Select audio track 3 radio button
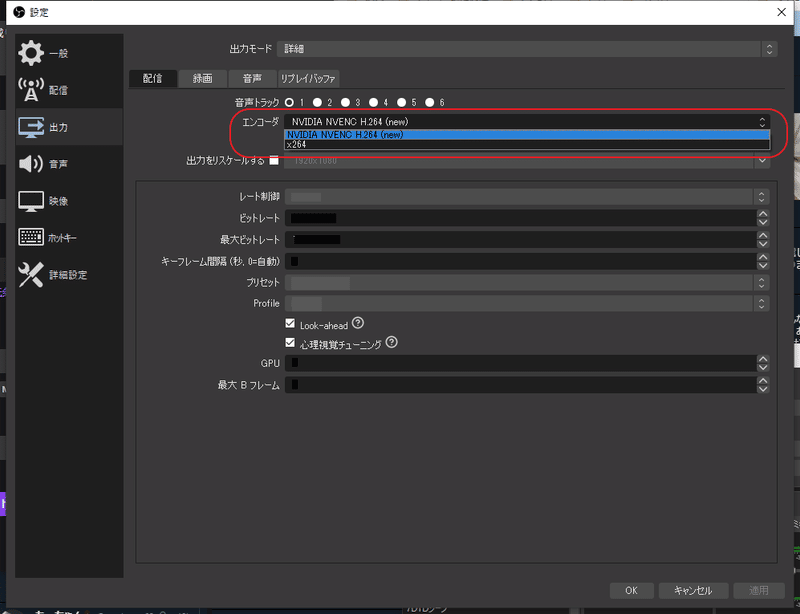Image resolution: width=800 pixels, height=614 pixels. coord(345,103)
